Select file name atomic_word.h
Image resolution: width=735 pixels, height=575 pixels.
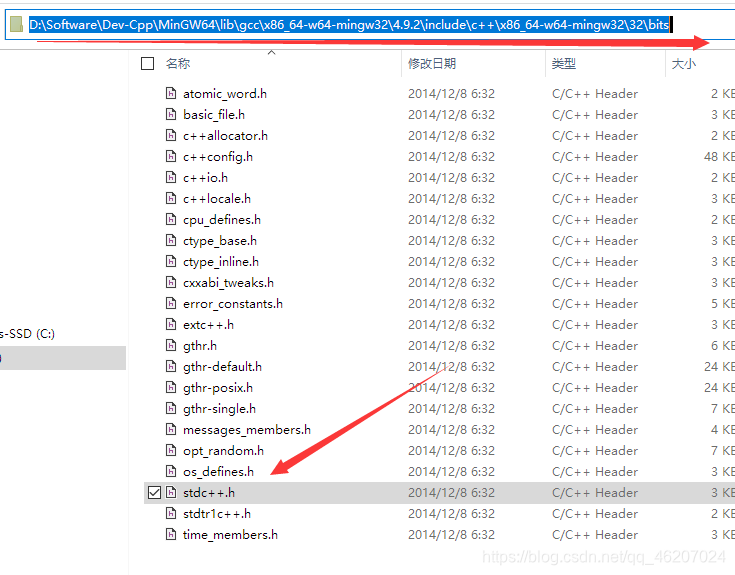pyautogui.click(x=225, y=94)
